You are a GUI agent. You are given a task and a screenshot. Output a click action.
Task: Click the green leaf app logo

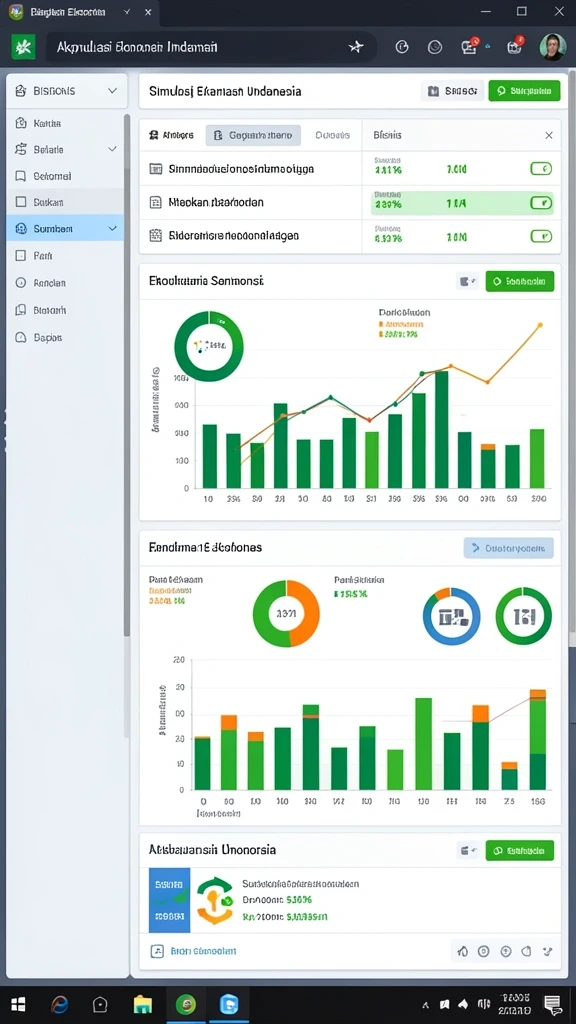(x=24, y=47)
